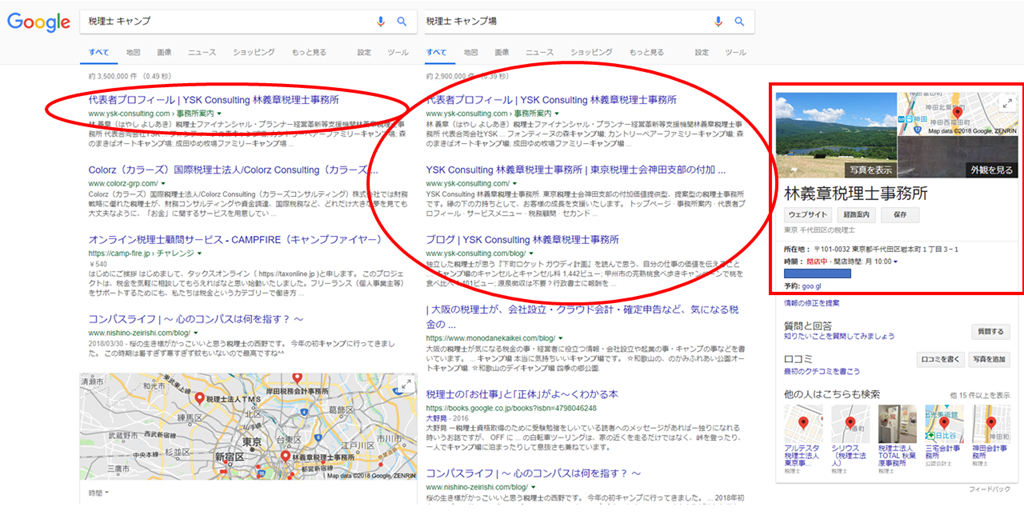Open もっと見る menu under 税理士 キャンプ場 search
Image resolution: width=1024 pixels, height=515 pixels.
pos(647,52)
